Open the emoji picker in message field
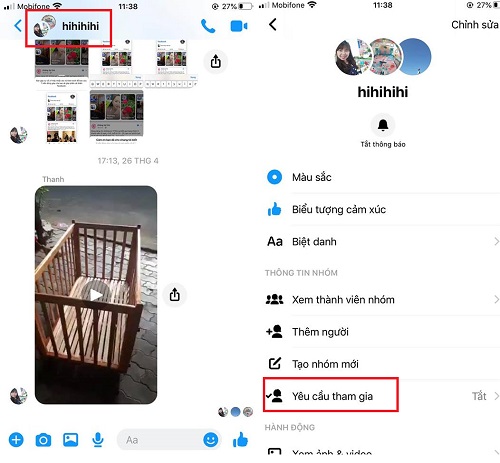Screen dimensions: 500x463 pyautogui.click(x=211, y=440)
